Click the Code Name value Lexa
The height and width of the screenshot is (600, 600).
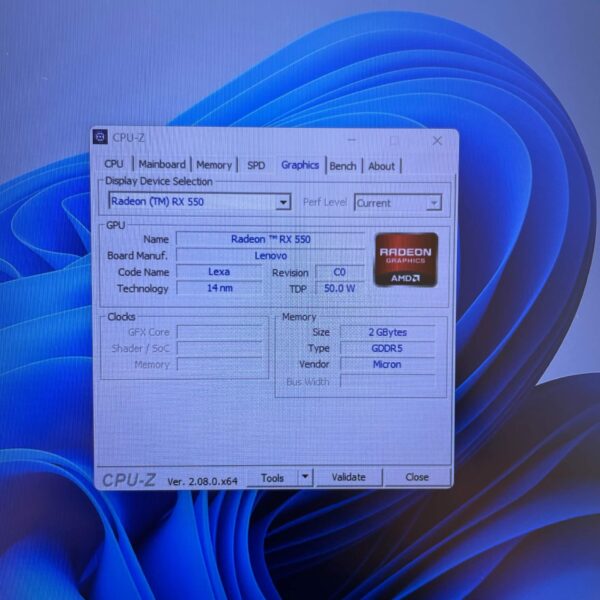tap(219, 272)
